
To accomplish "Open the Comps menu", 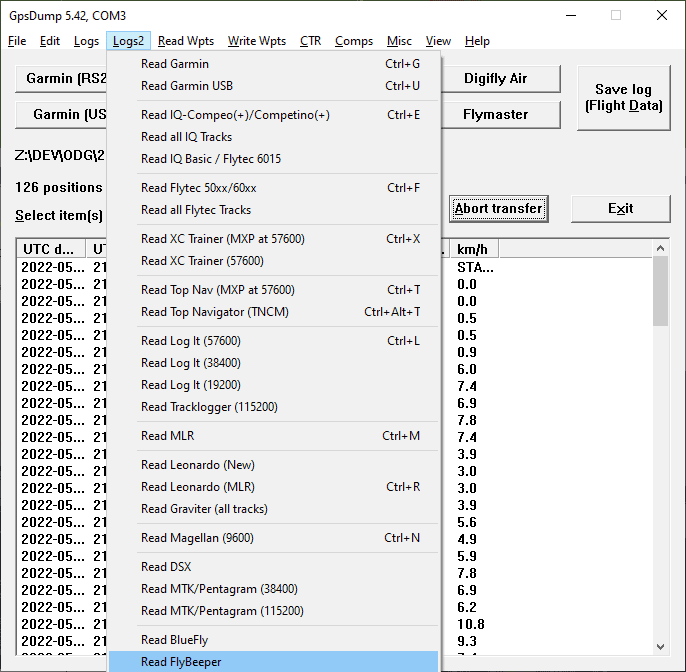I will point(354,41).
